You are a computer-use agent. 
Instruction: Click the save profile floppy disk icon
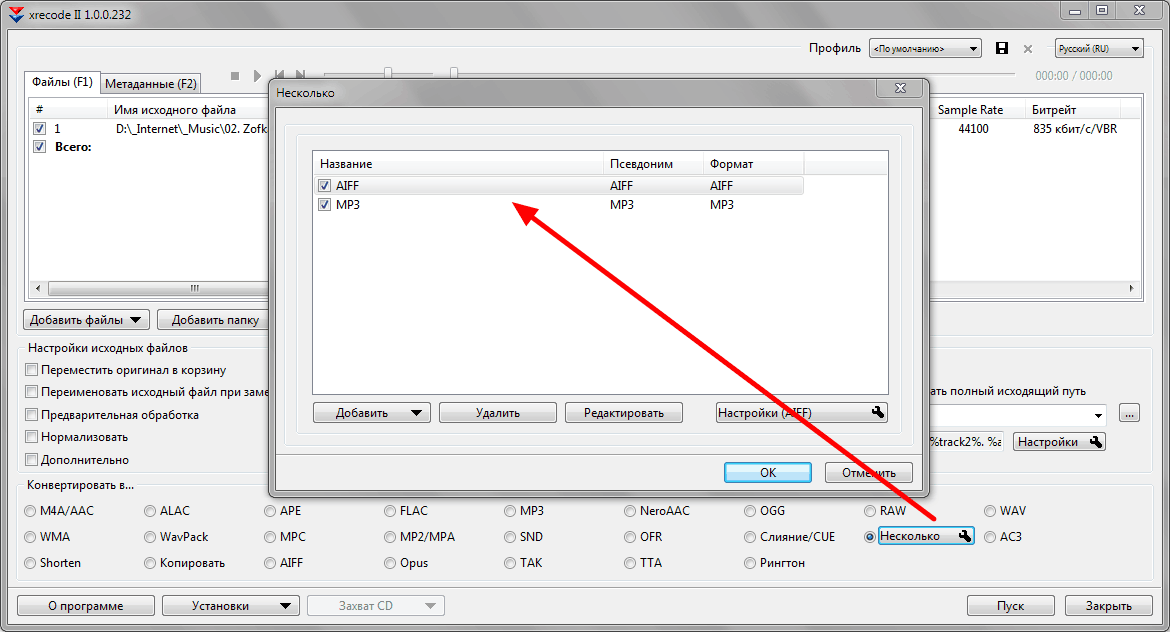1002,48
